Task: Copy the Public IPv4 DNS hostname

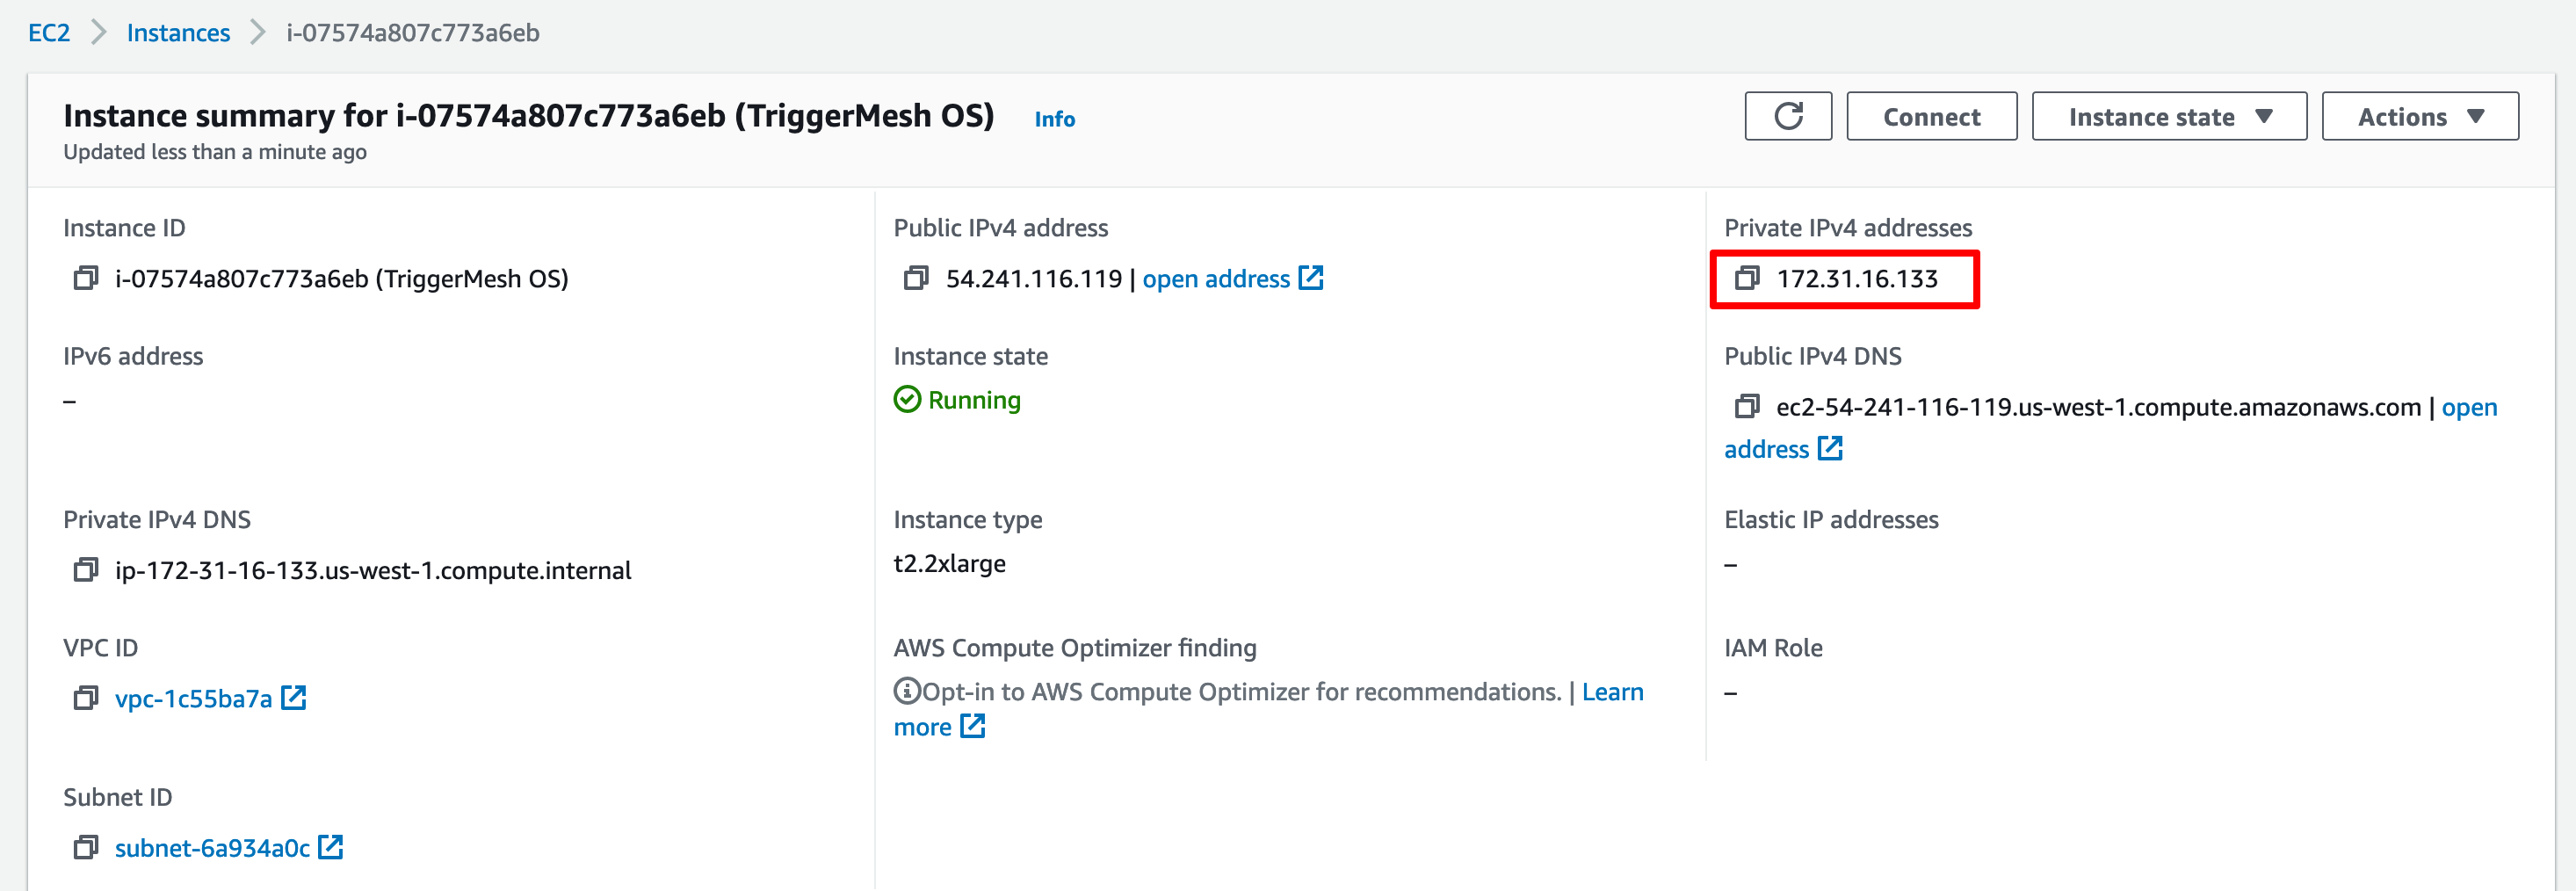Action: [1747, 406]
